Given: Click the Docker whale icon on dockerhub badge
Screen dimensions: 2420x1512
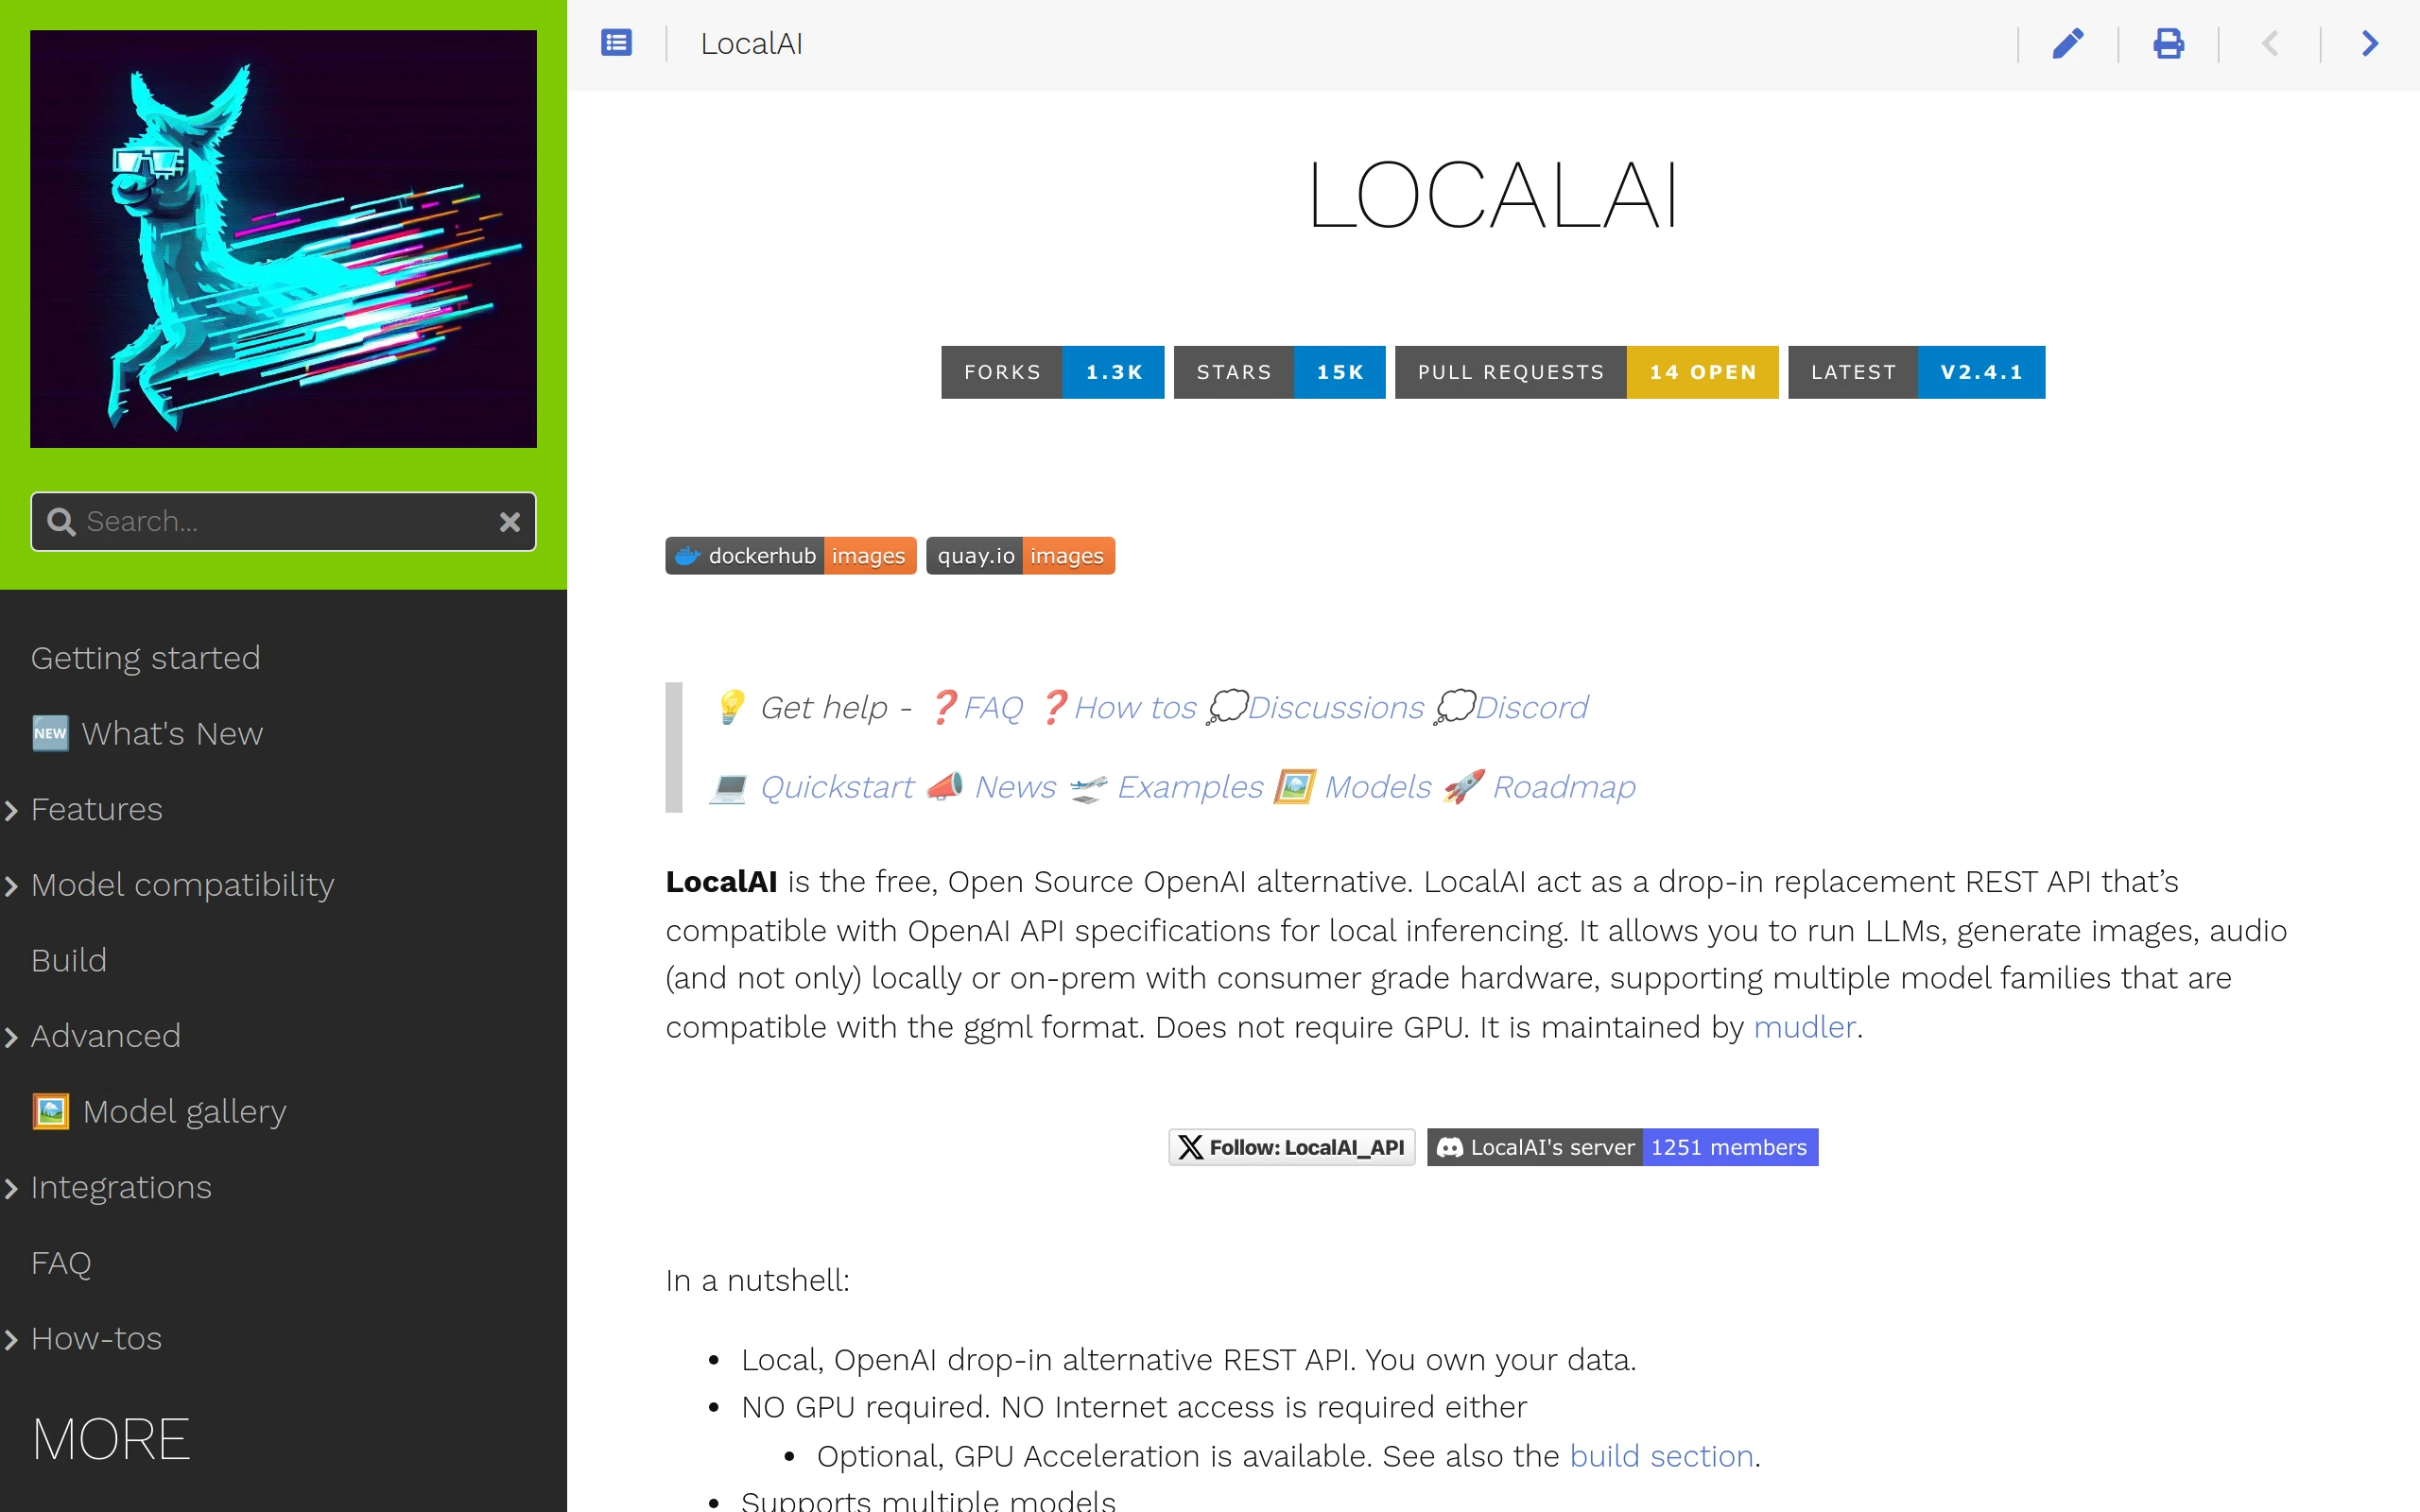Looking at the screenshot, I should 687,555.
